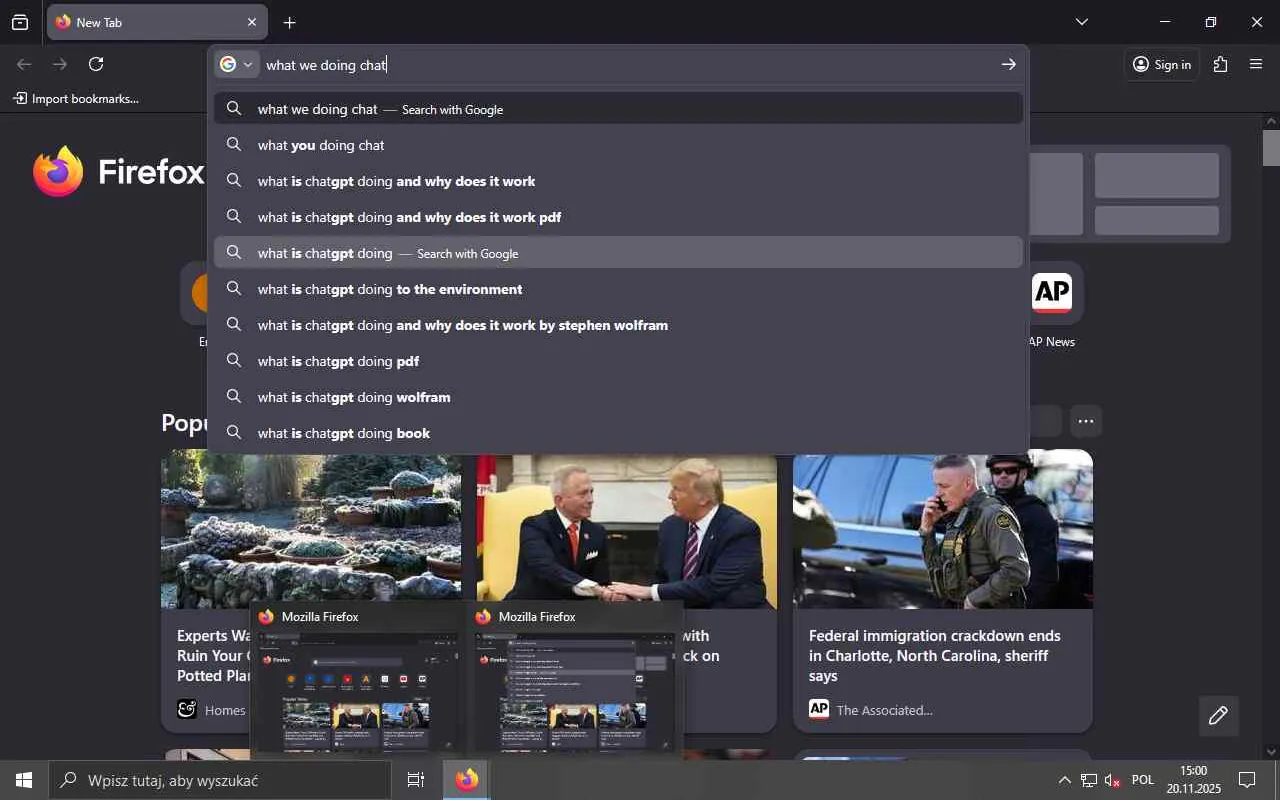Image resolution: width=1280 pixels, height=800 pixels.
Task: Go back using the back arrow
Action: point(24,64)
